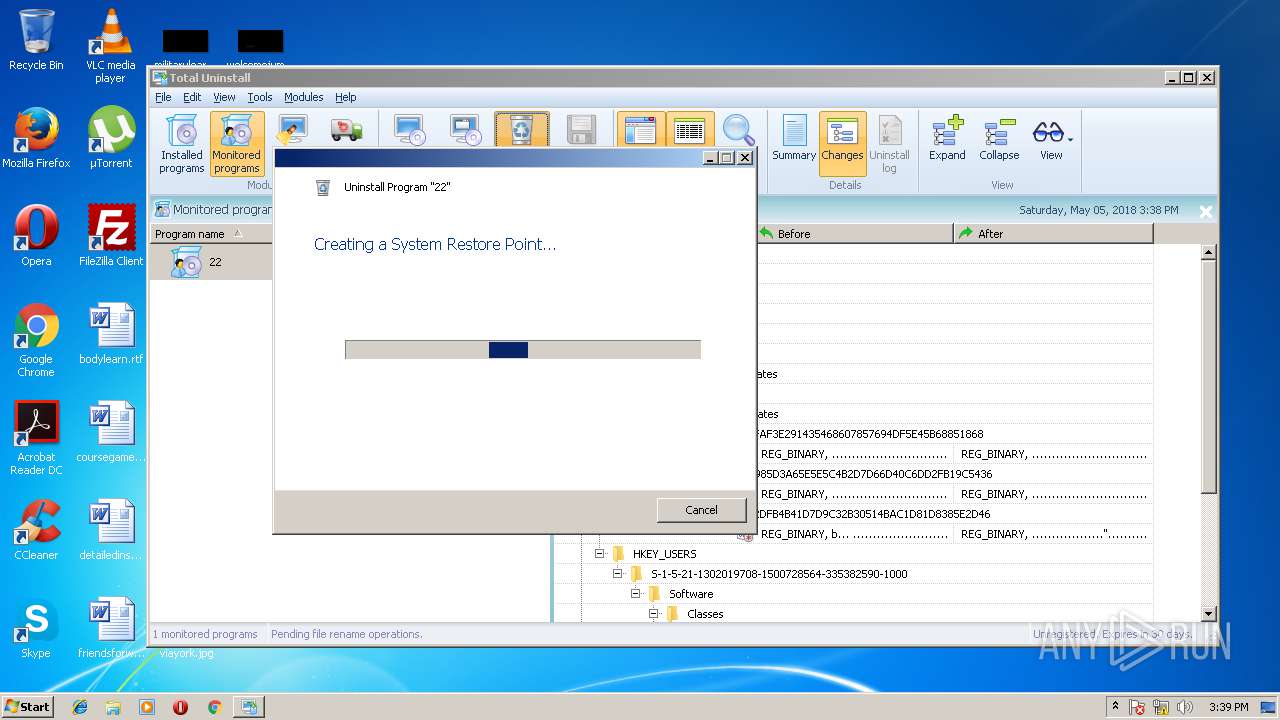Click the After column header
Viewport: 1280px width, 720px height.
[1053, 234]
